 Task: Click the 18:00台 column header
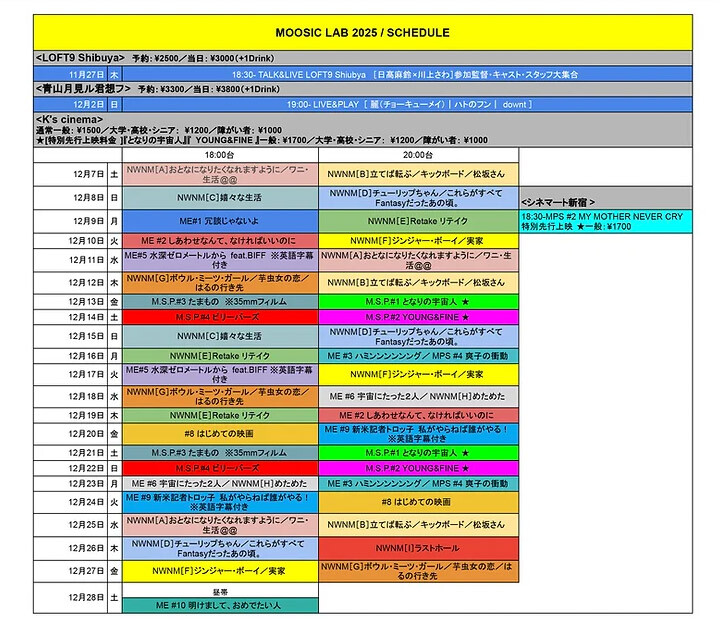tap(220, 155)
